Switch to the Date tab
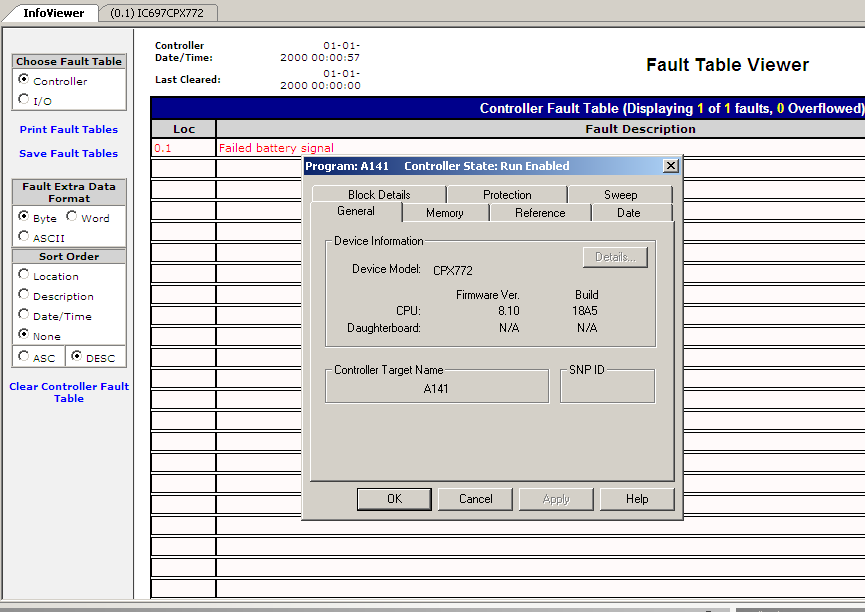 click(628, 213)
